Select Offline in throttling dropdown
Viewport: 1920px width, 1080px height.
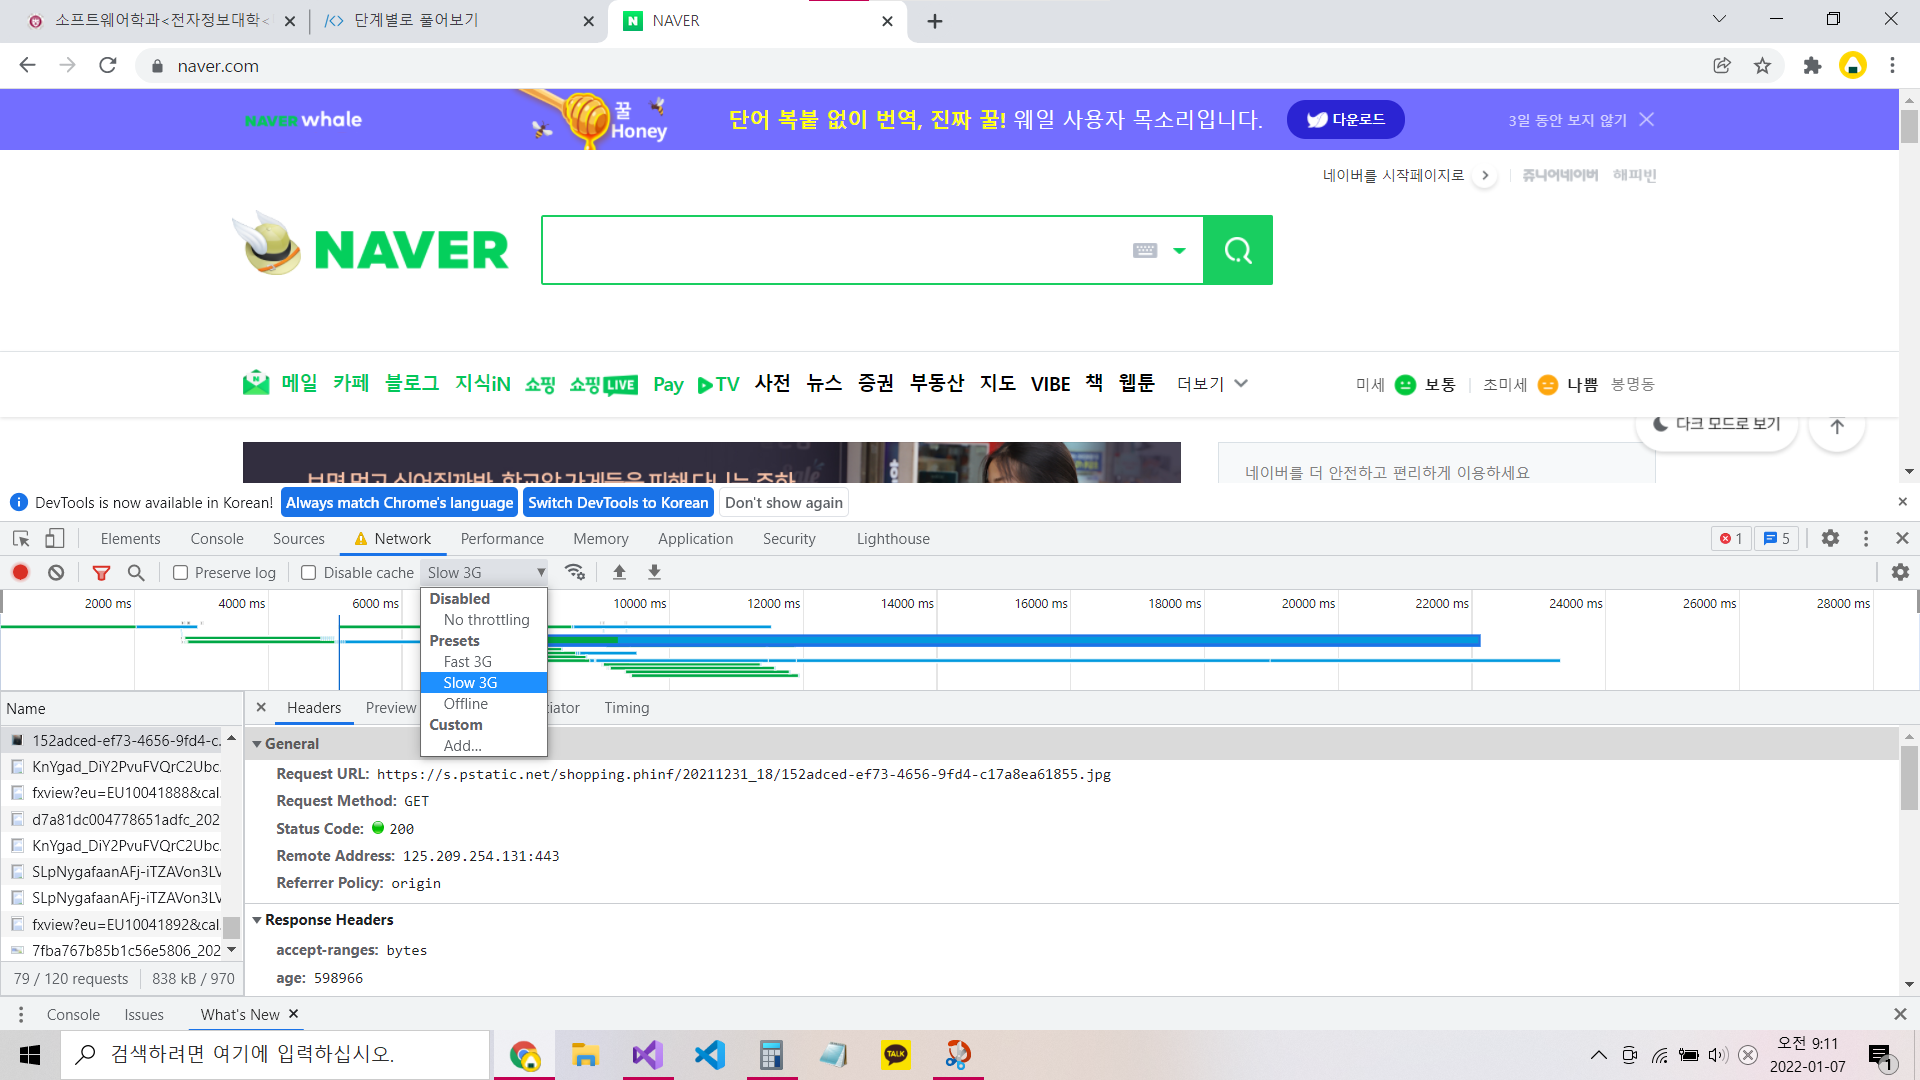click(x=466, y=704)
